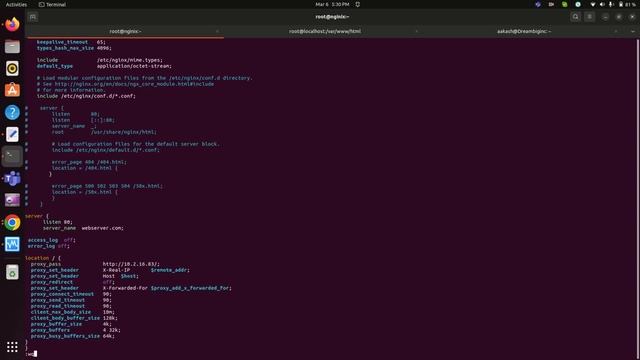The width and height of the screenshot is (640, 360).
Task: Click terminal vertical scrollbar
Action: point(638,199)
